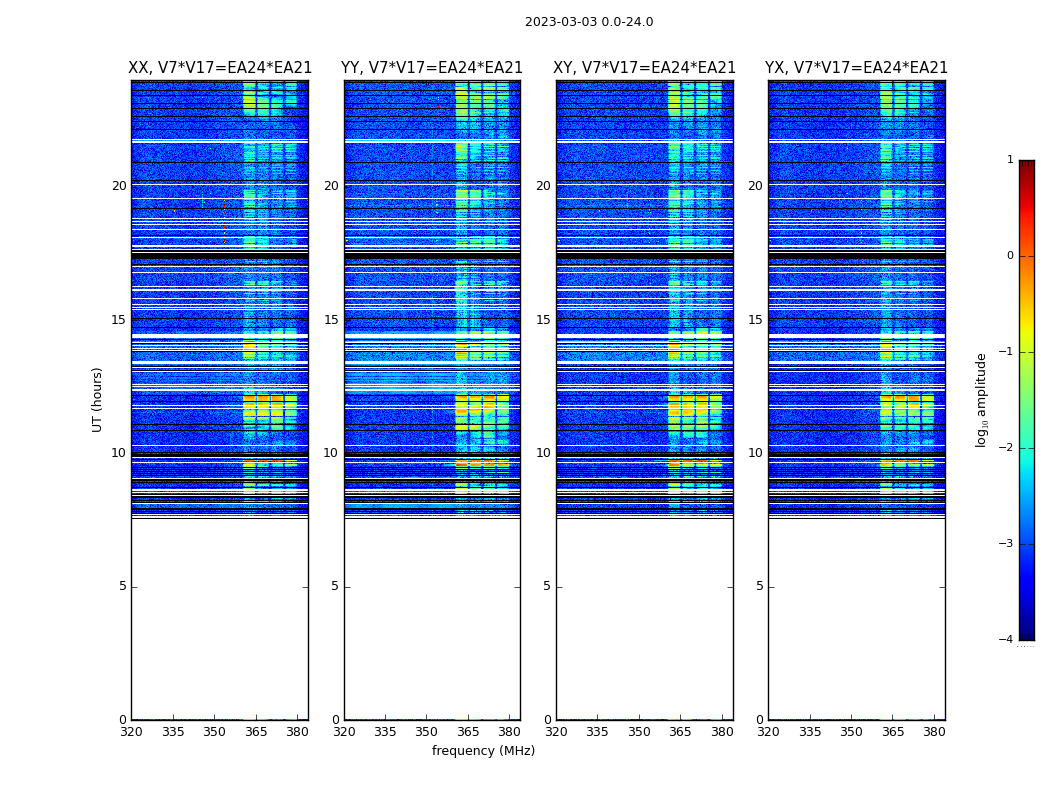This screenshot has height=800, width=1050.
Task: Click the colorbar tick label 0
Action: [1010, 256]
